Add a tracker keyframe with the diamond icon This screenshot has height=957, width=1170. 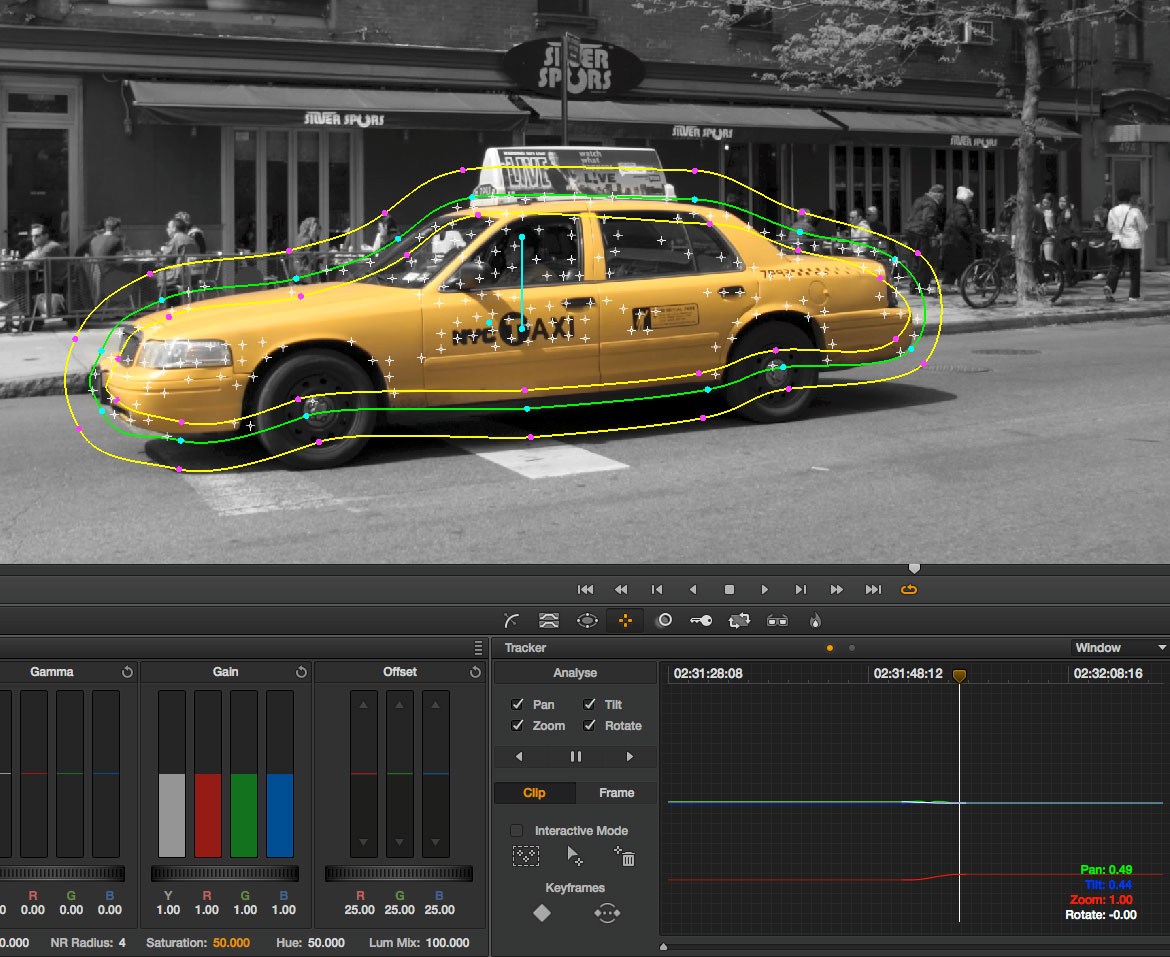click(x=541, y=912)
